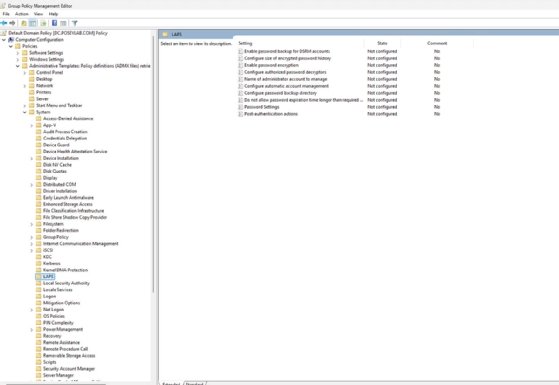Collapse the Policies tree node

[x=11, y=46]
